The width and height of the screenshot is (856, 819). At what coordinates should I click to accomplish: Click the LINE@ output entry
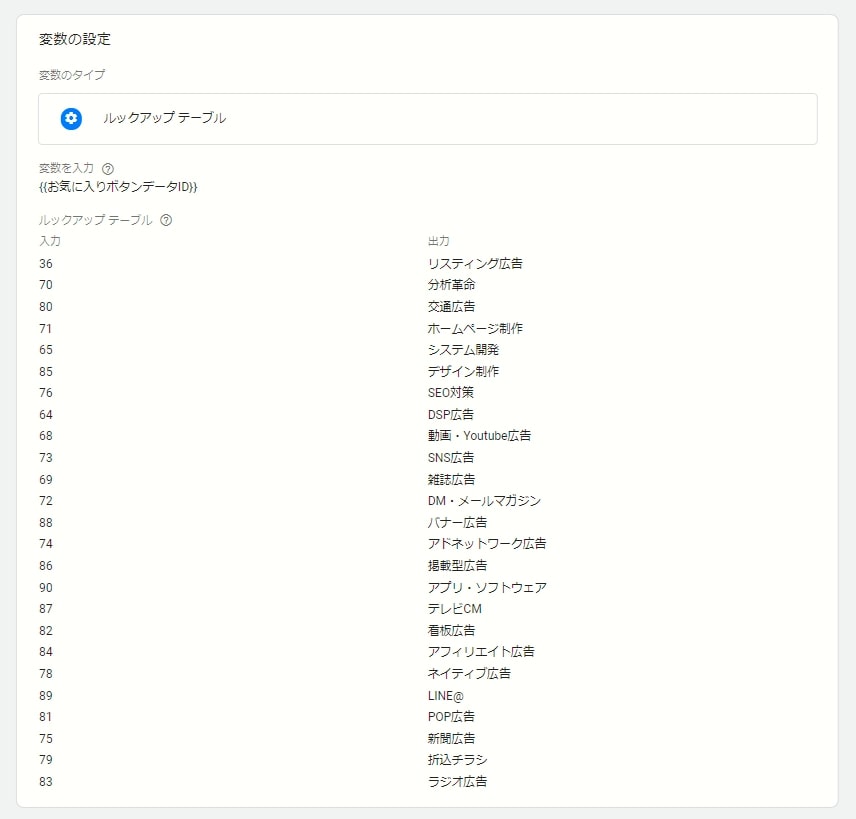(x=445, y=696)
